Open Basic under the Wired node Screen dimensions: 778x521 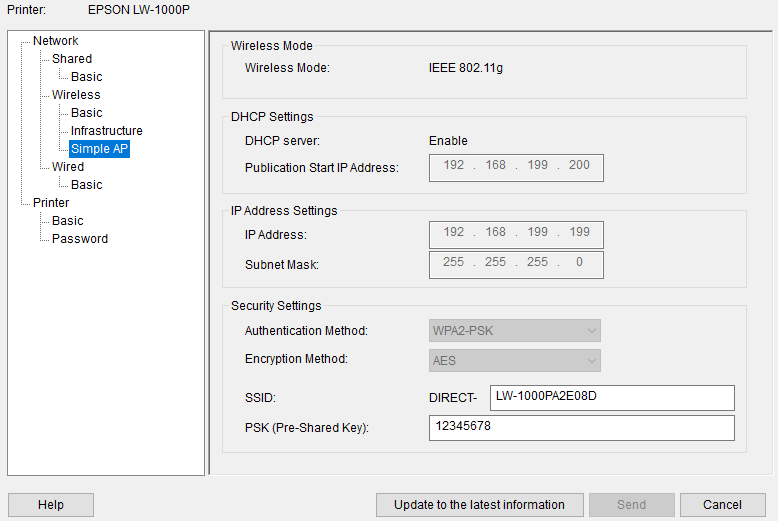click(x=86, y=185)
